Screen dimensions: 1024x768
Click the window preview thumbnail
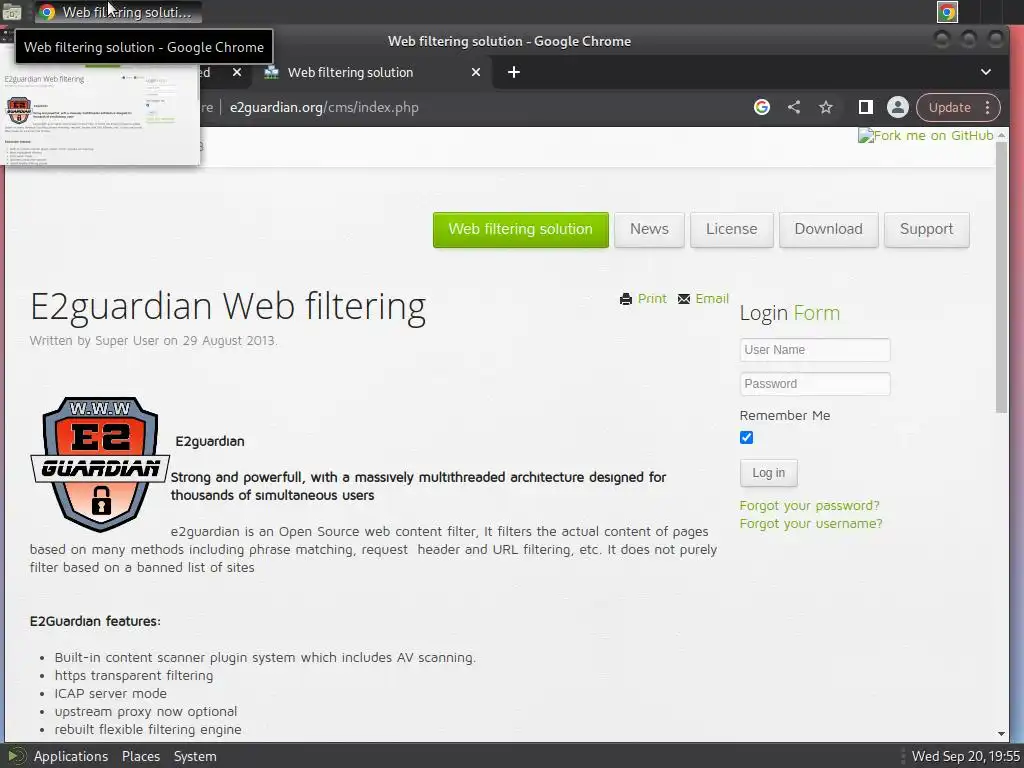point(101,114)
